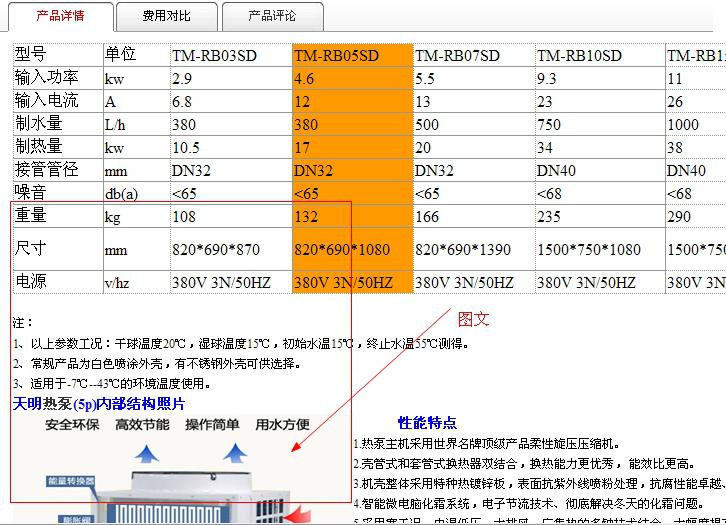This screenshot has height=525, width=726.
Task: Click the 性能特点 heading
Action: point(427,423)
